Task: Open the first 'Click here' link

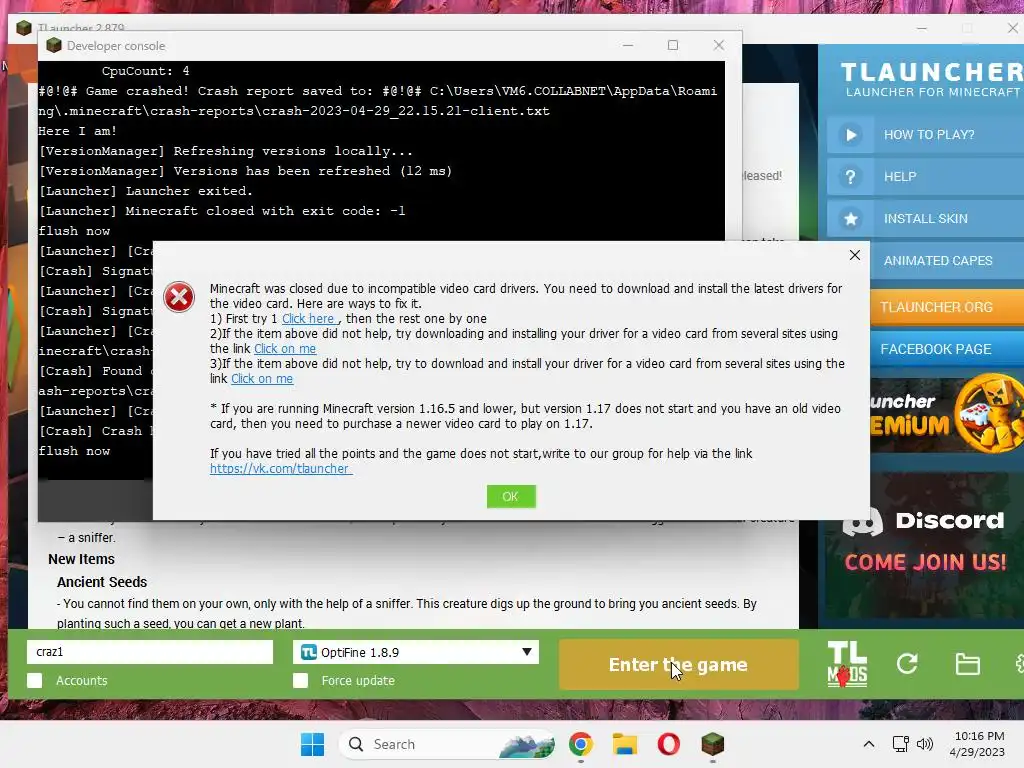Action: click(x=310, y=319)
